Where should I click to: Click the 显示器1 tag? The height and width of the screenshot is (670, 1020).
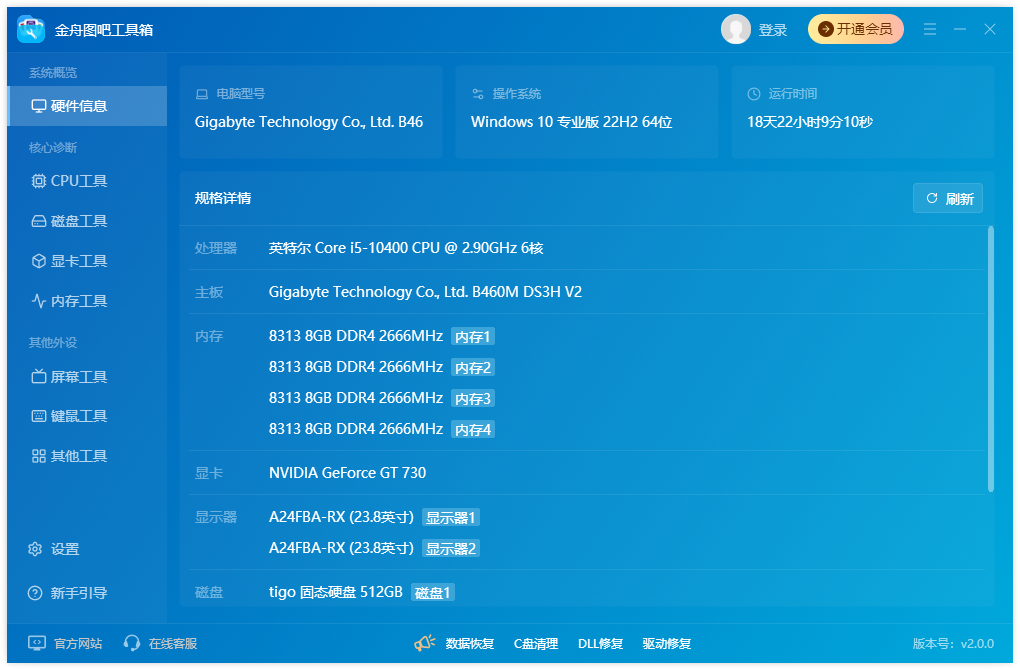pos(451,518)
